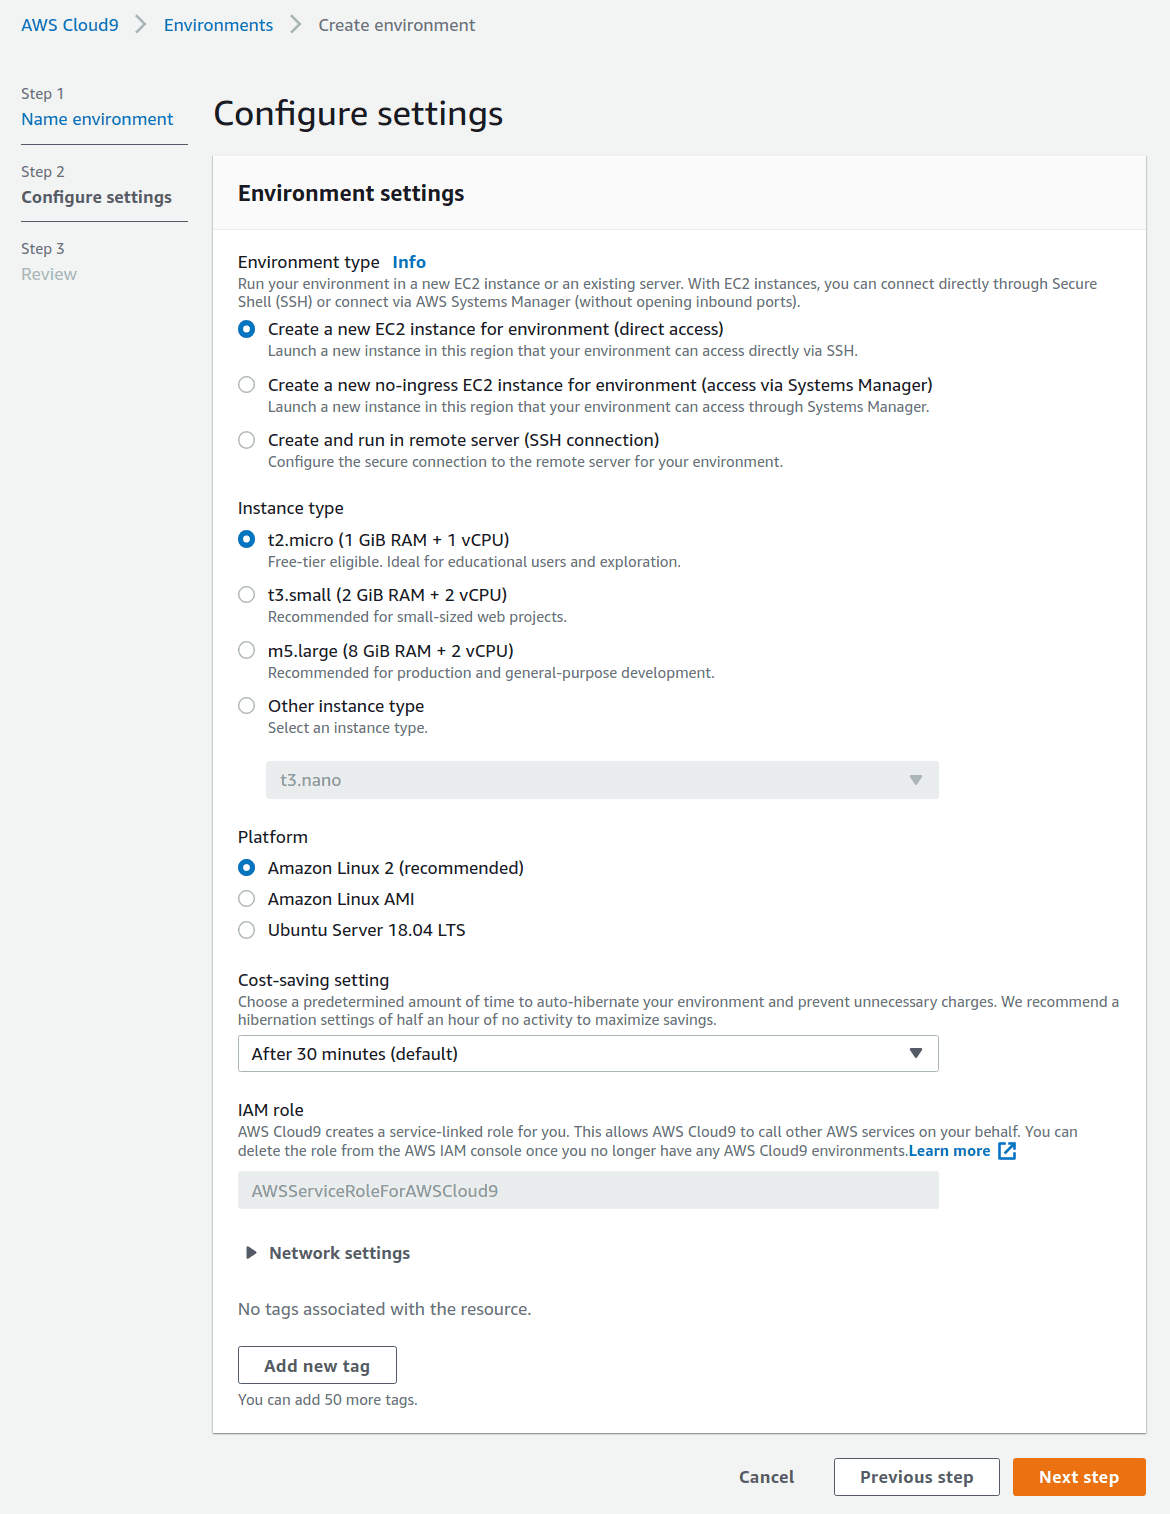Choose the m5.large instance type option
Image resolution: width=1170 pixels, height=1514 pixels.
click(247, 651)
